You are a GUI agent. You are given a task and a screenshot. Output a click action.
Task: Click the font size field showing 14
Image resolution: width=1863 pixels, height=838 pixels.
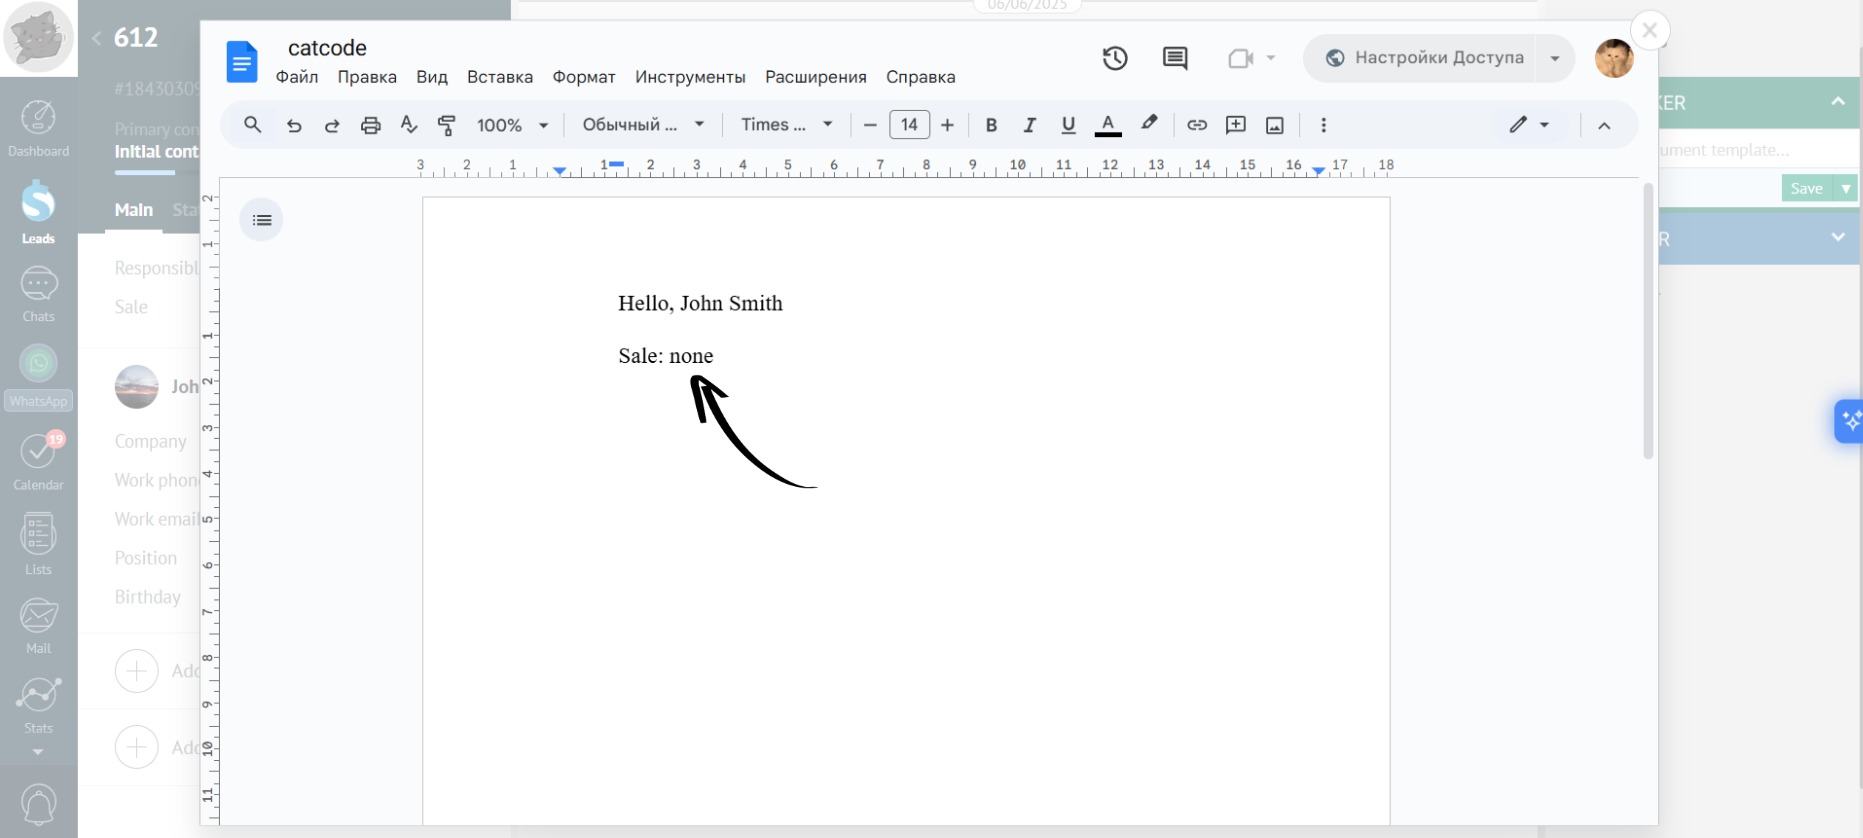pyautogui.click(x=909, y=125)
